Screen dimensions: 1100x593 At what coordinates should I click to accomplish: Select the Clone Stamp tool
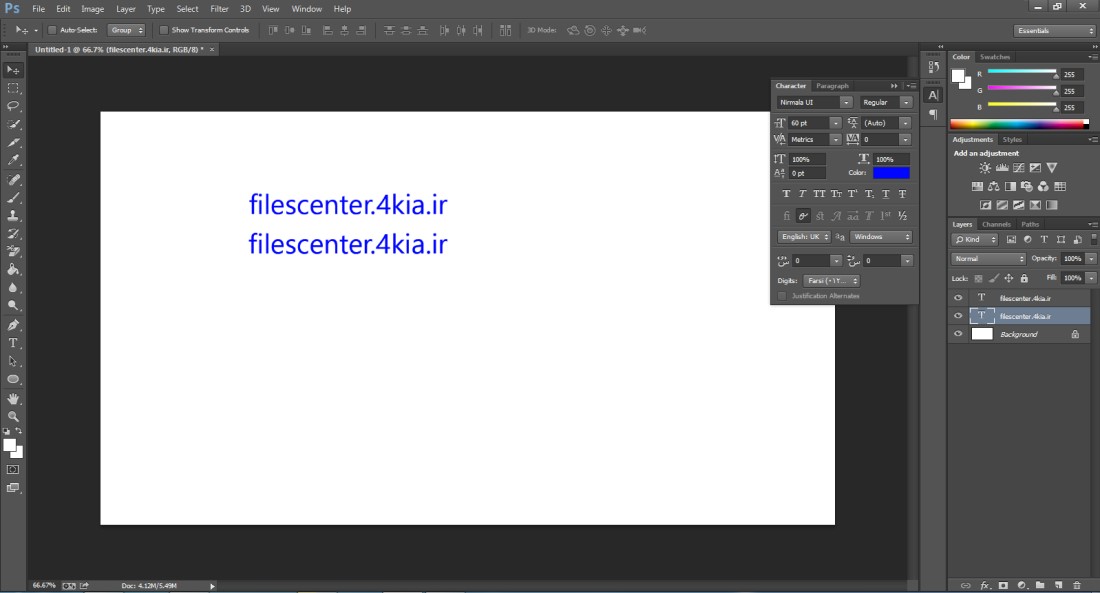click(x=13, y=215)
